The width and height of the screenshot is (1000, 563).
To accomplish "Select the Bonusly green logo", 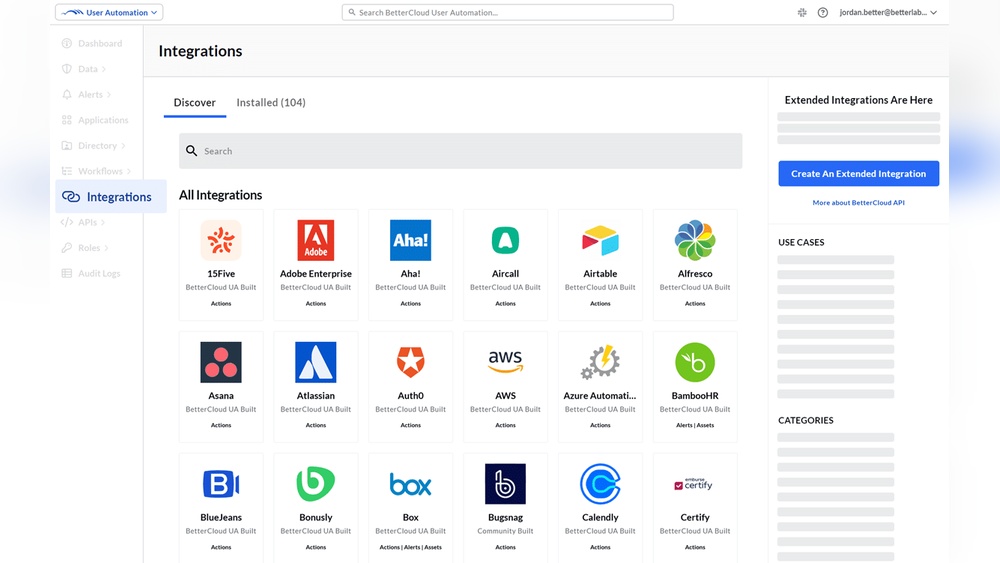I will pyautogui.click(x=316, y=484).
